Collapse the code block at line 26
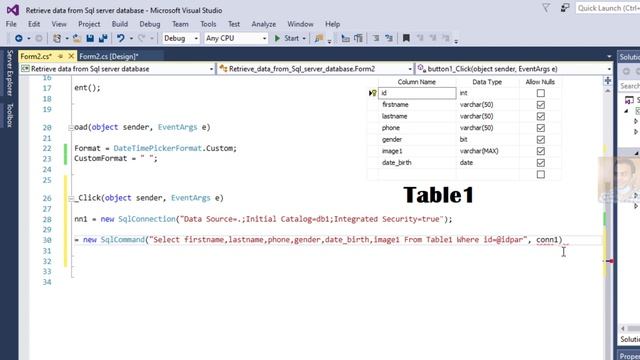 [x=71, y=198]
